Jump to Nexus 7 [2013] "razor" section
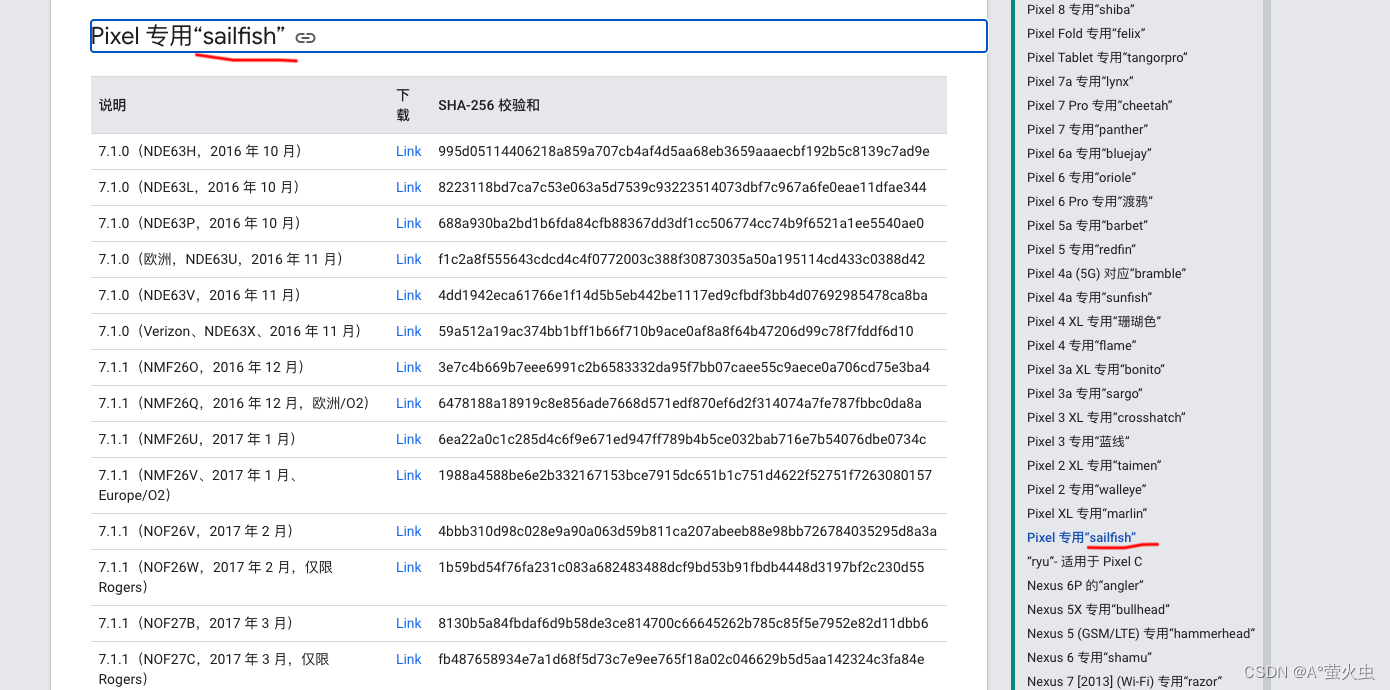The width and height of the screenshot is (1390, 690). click(x=1124, y=681)
